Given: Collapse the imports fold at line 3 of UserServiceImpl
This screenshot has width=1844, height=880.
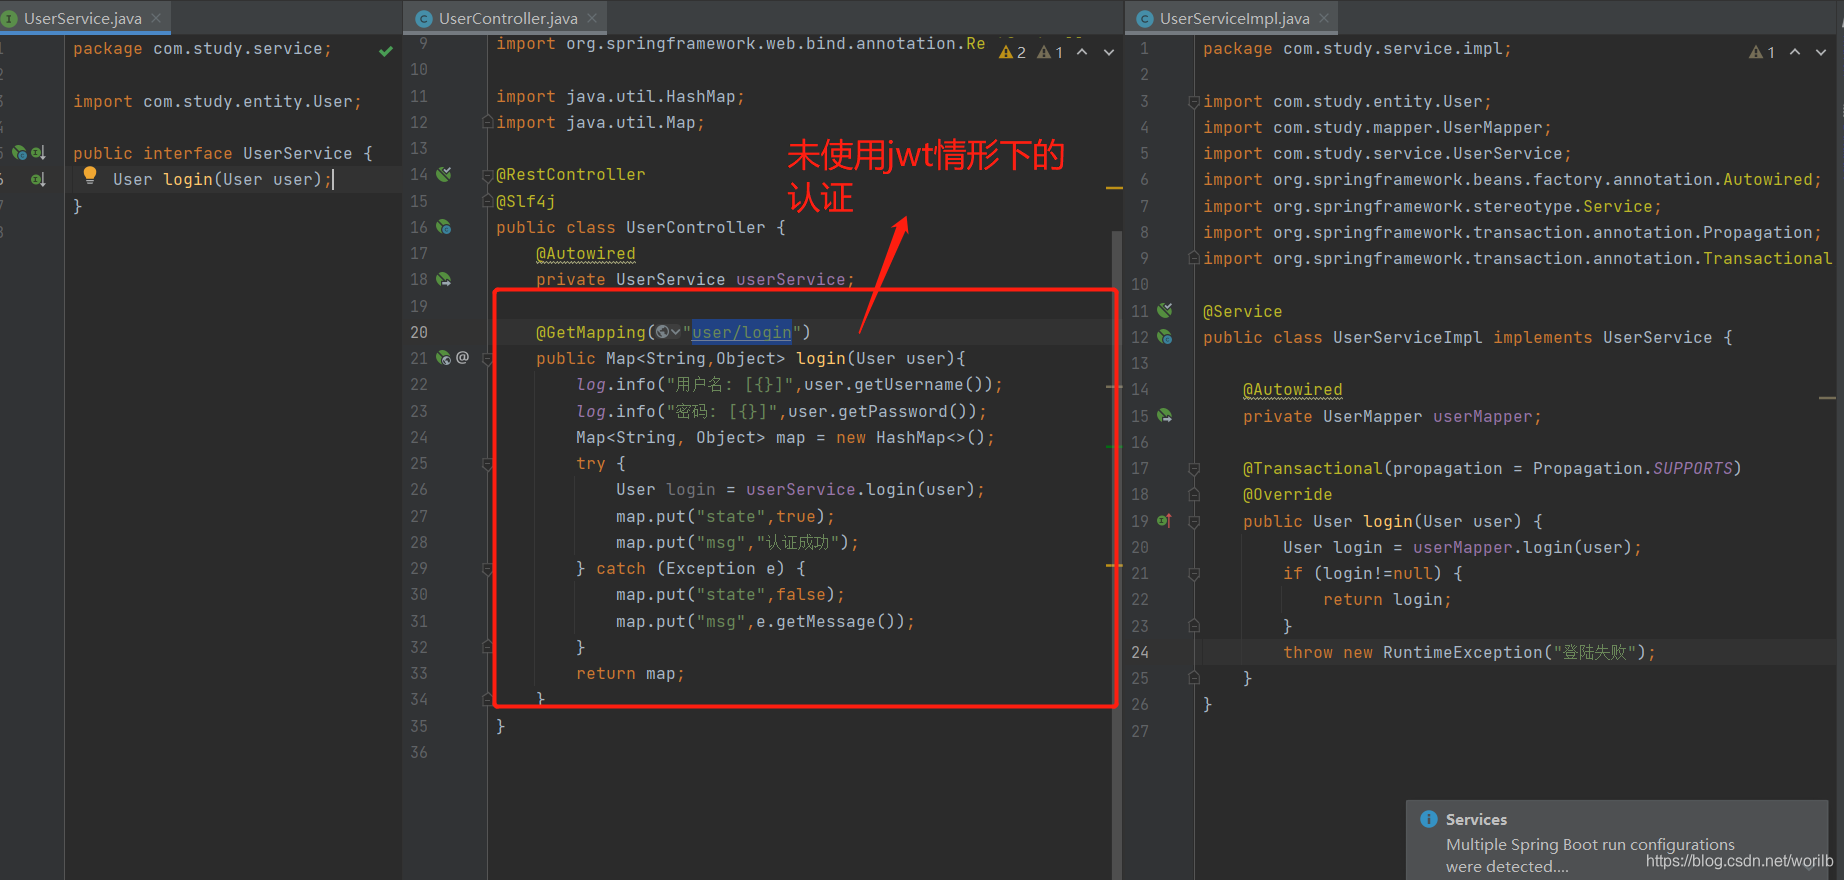Looking at the screenshot, I should tap(1194, 101).
